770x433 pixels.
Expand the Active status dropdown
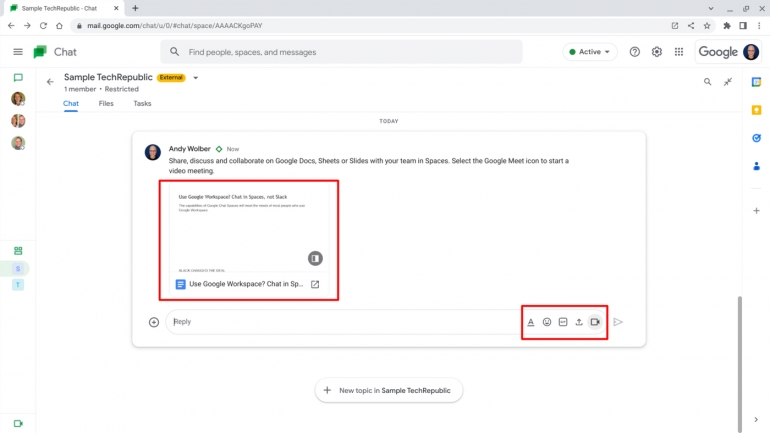click(591, 52)
